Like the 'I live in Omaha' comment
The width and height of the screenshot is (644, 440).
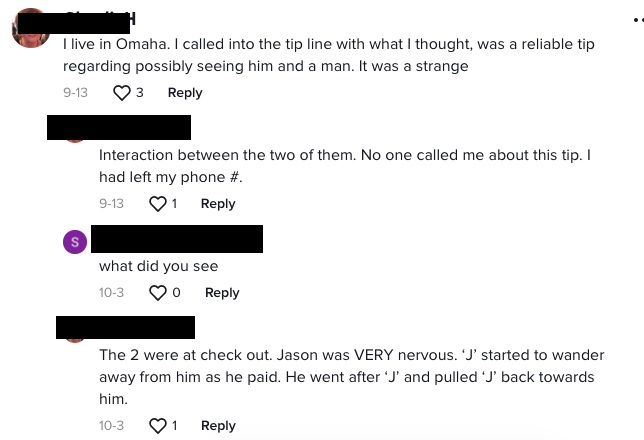click(x=122, y=93)
